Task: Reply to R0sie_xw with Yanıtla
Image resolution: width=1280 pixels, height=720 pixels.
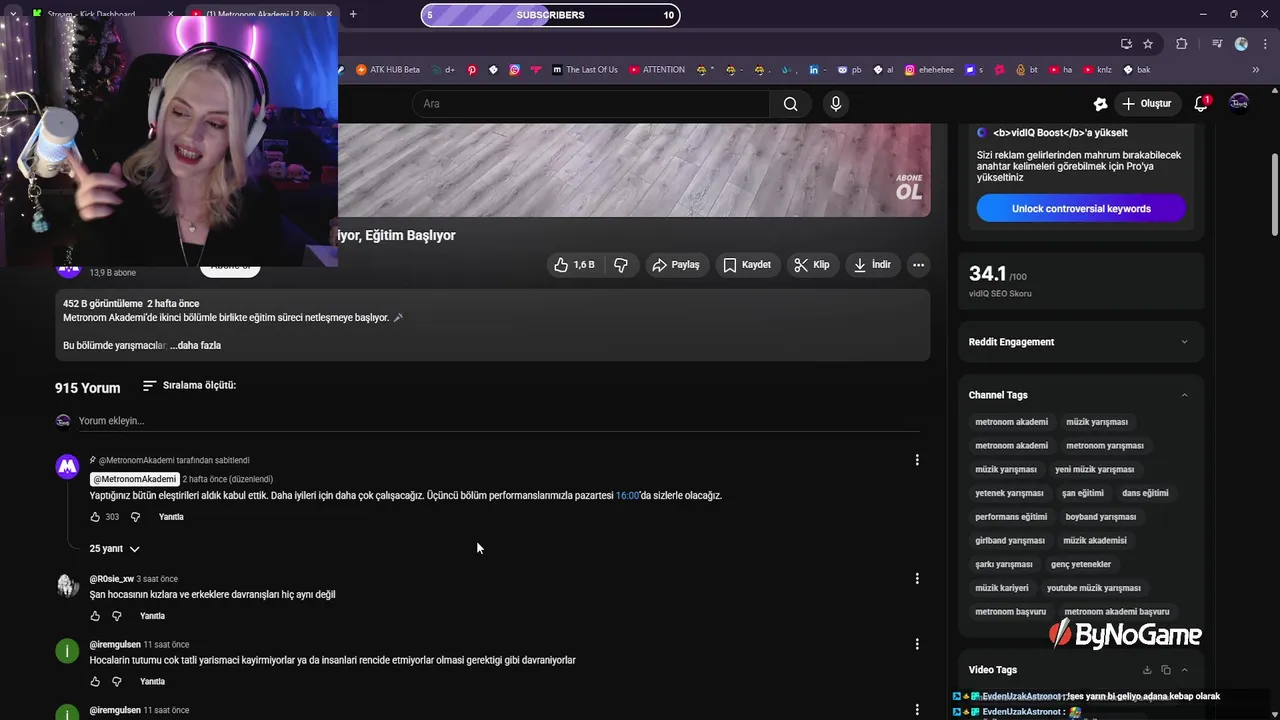Action: [x=152, y=616]
